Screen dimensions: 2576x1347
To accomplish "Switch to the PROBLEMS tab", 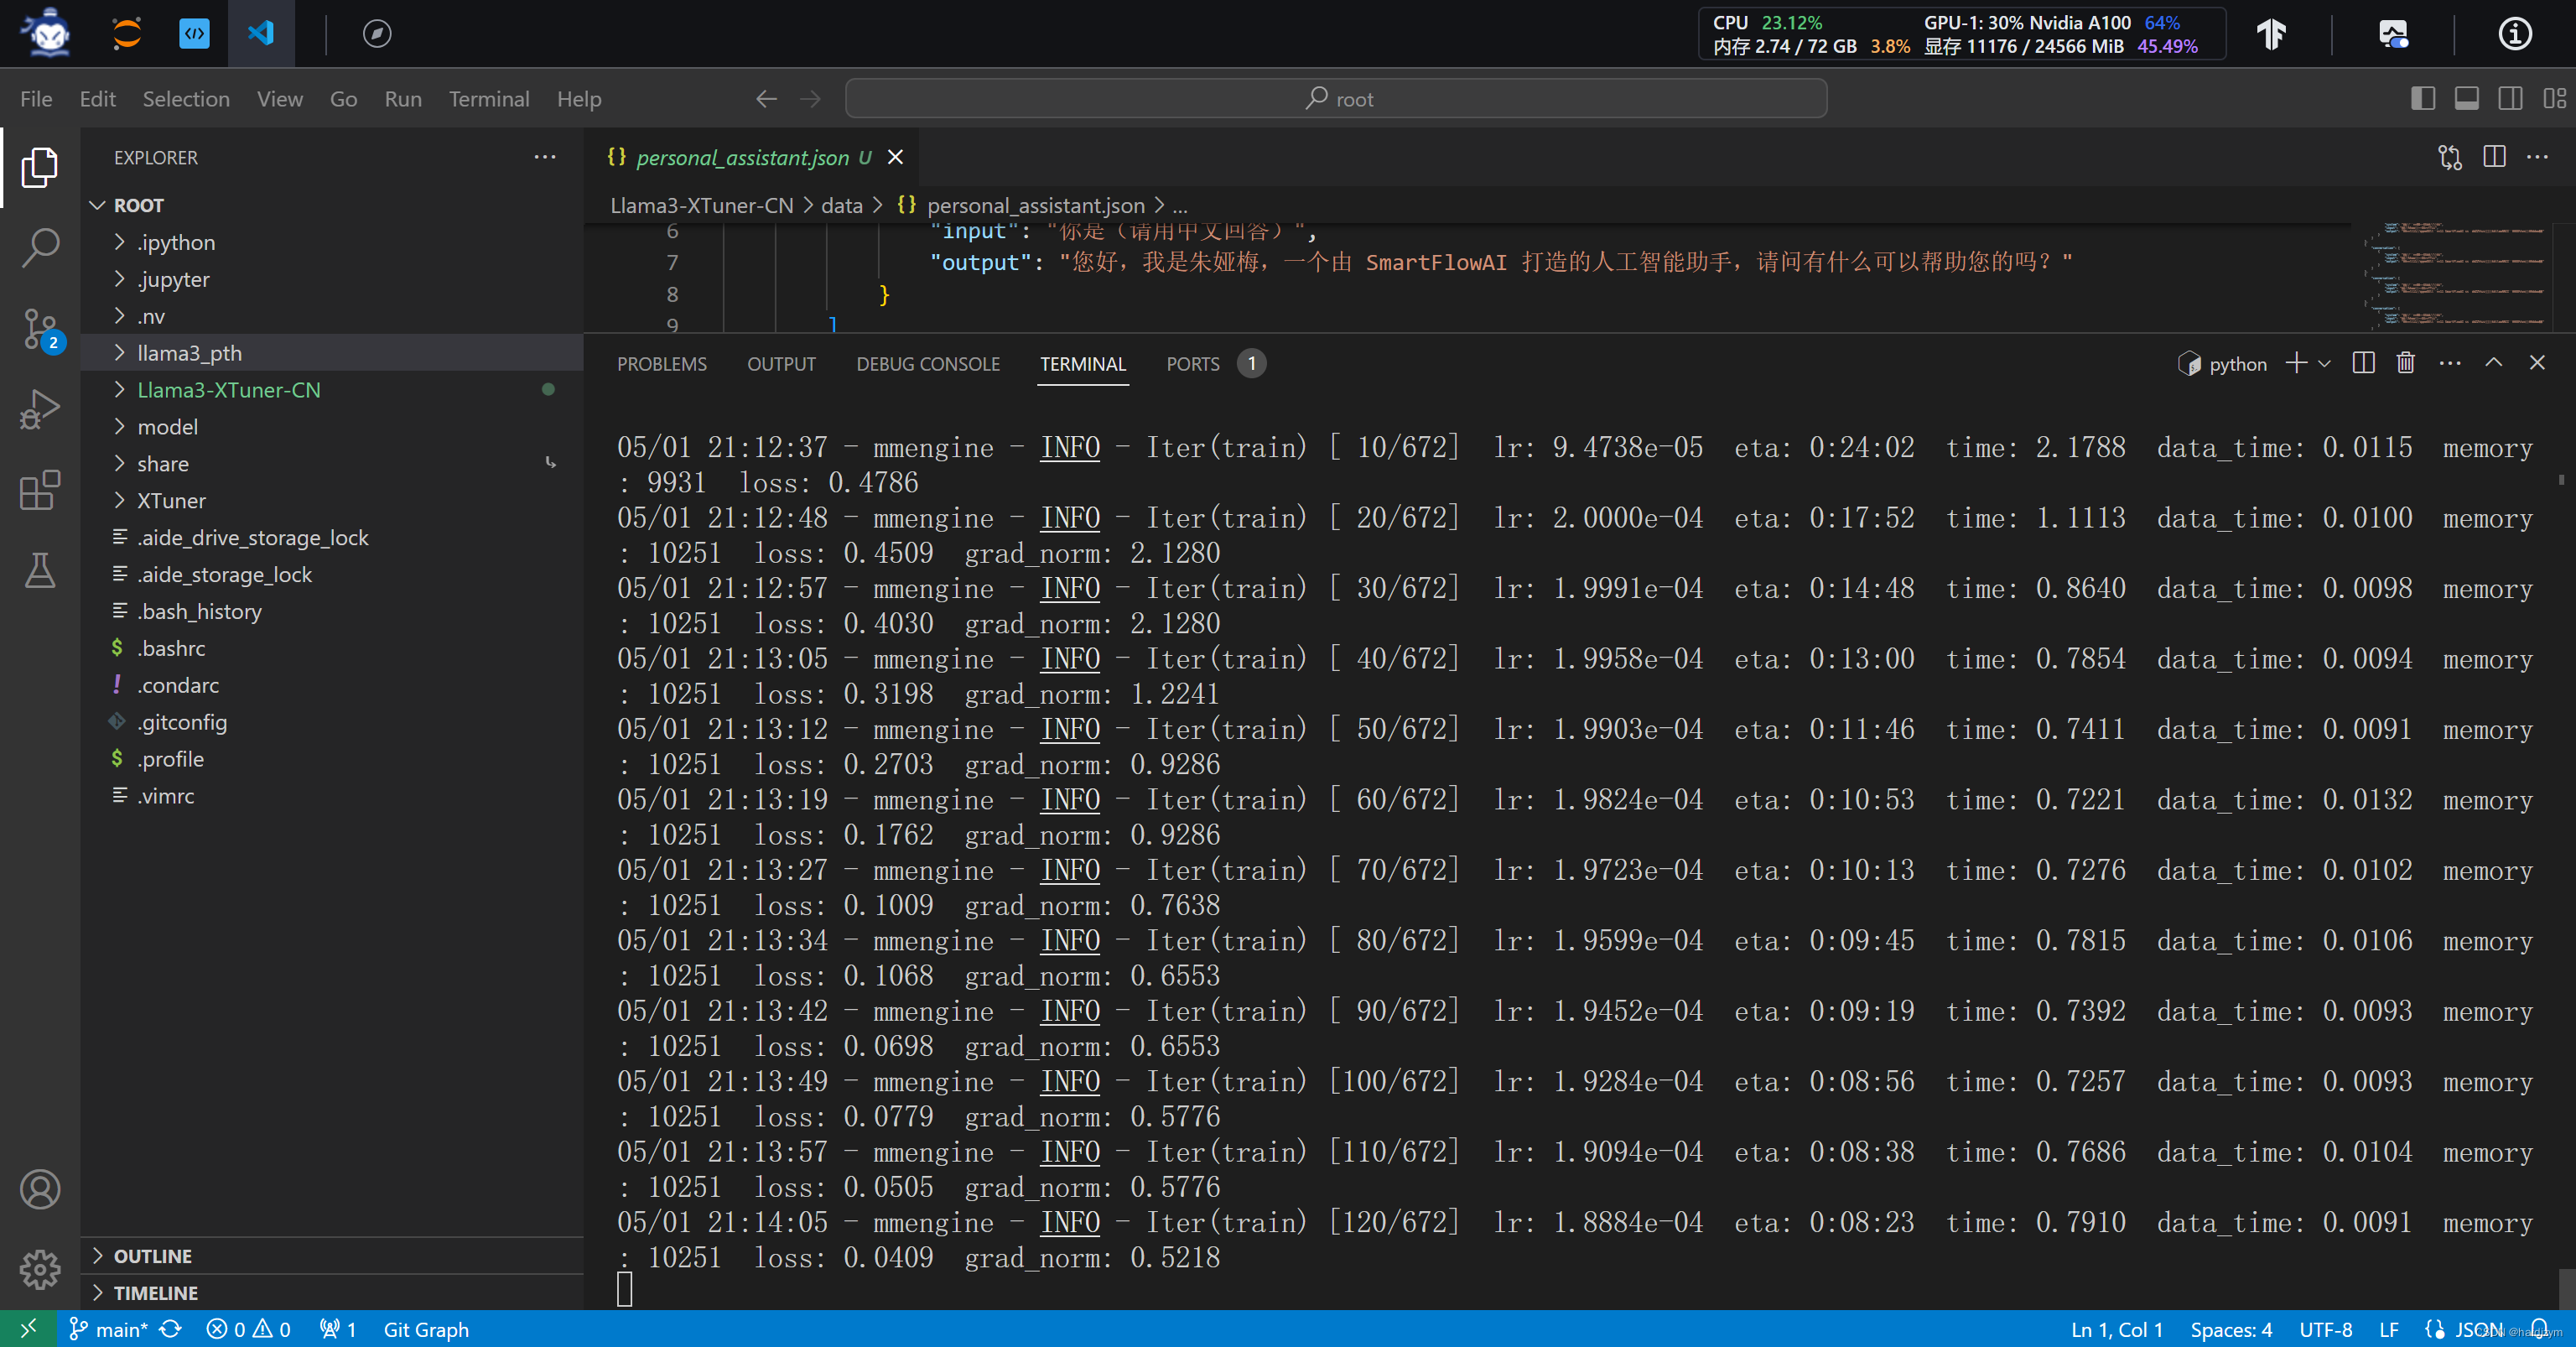I will point(661,364).
